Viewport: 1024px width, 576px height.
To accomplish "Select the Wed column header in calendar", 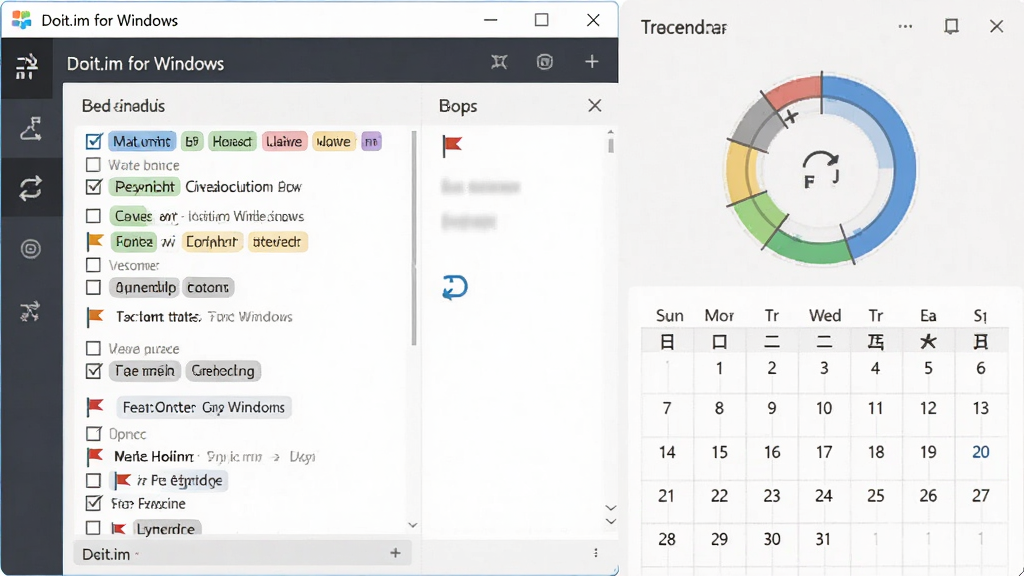I will [x=825, y=316].
